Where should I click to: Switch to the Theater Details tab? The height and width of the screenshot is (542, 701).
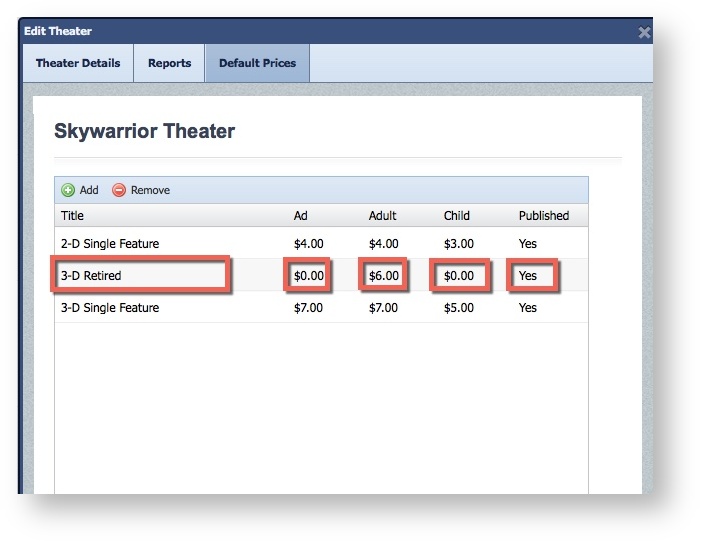78,63
